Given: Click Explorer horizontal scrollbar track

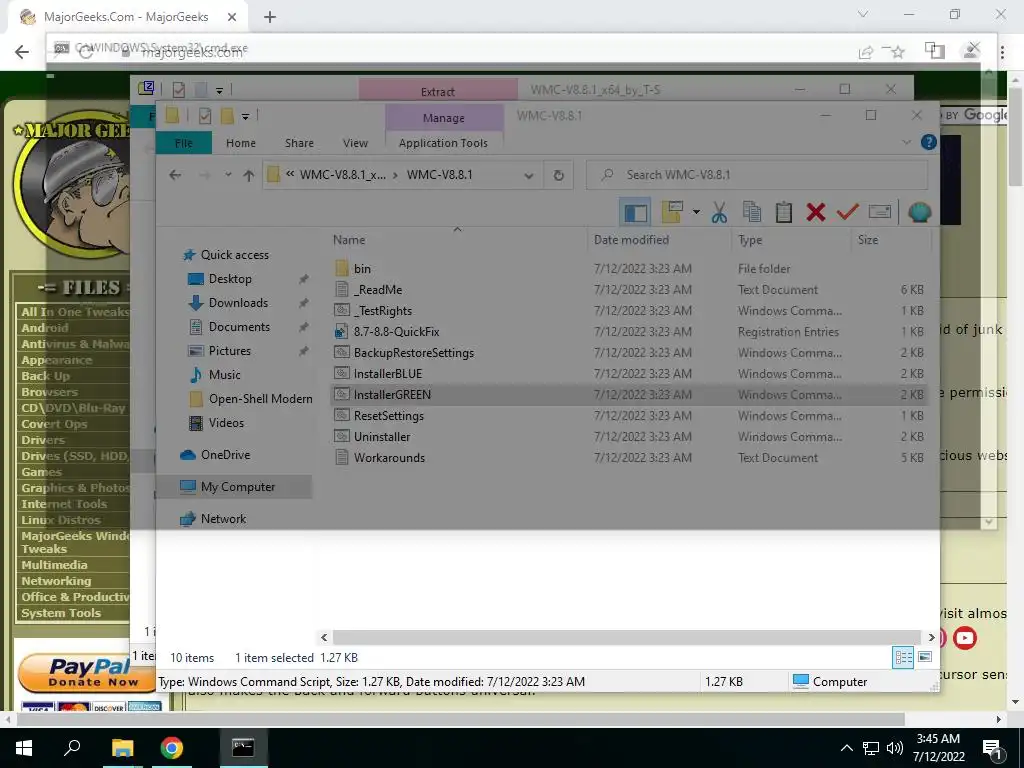Looking at the screenshot, I should tap(626, 637).
